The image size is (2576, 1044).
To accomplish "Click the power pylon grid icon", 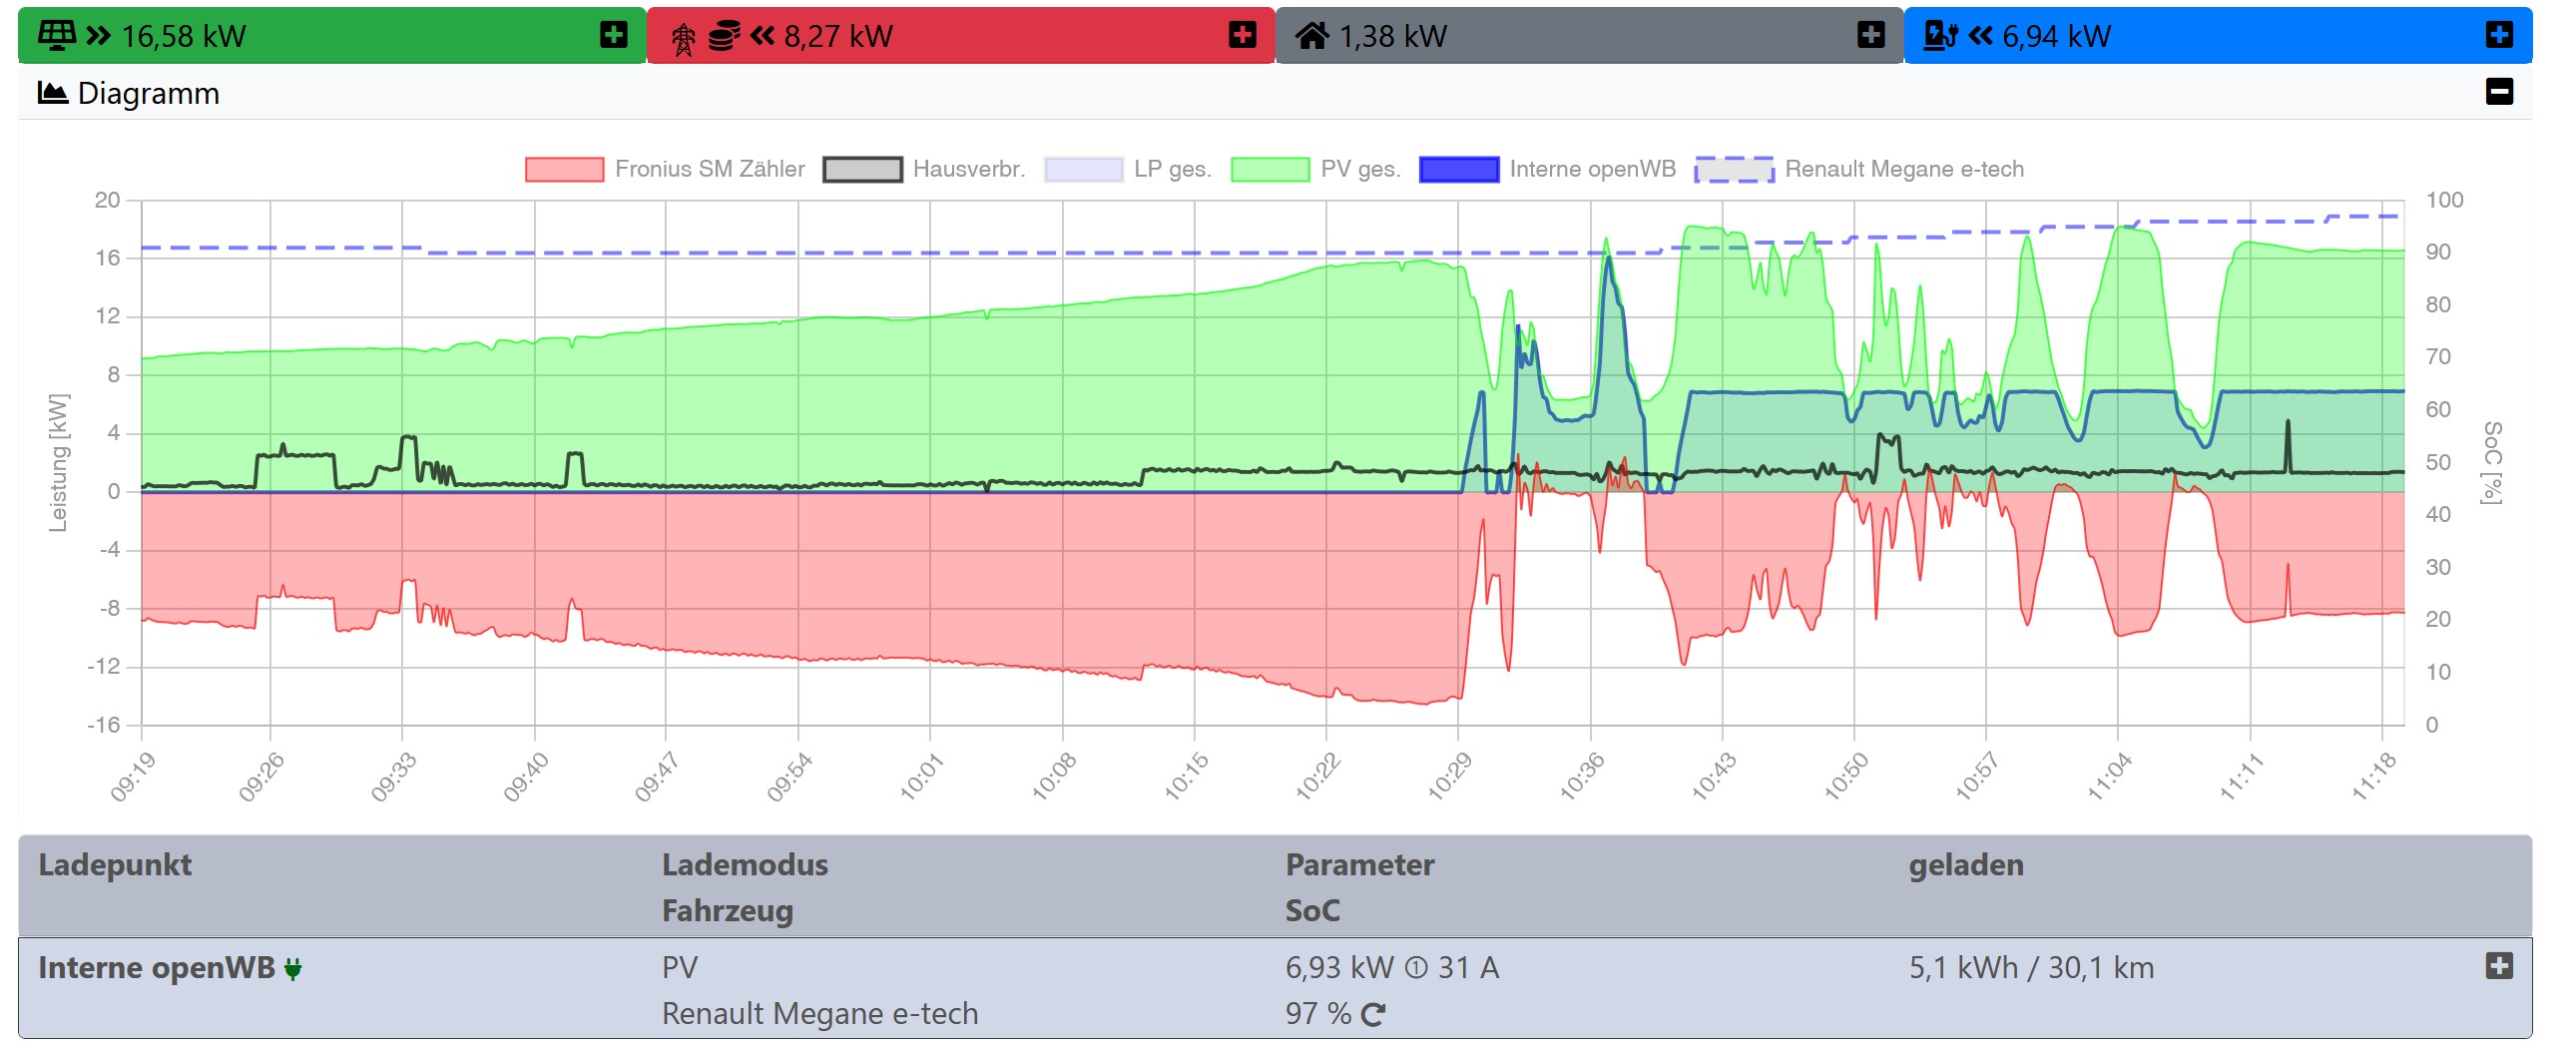I will pyautogui.click(x=683, y=38).
